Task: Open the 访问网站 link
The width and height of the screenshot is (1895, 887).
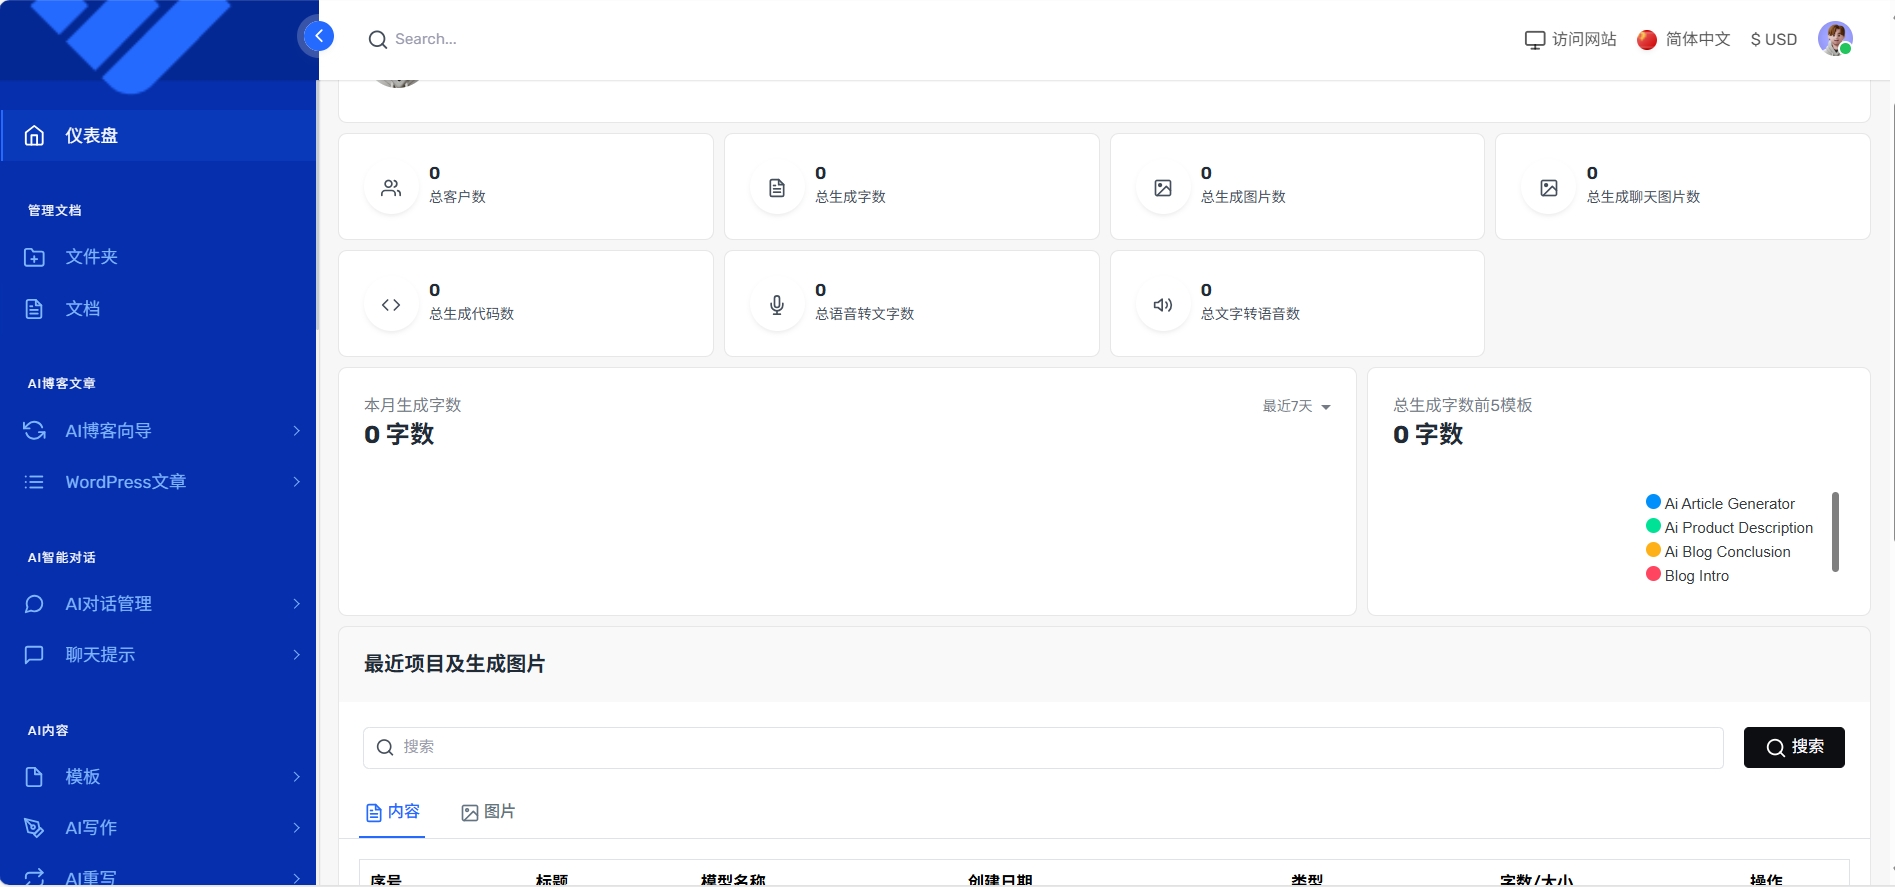Action: [x=1570, y=39]
